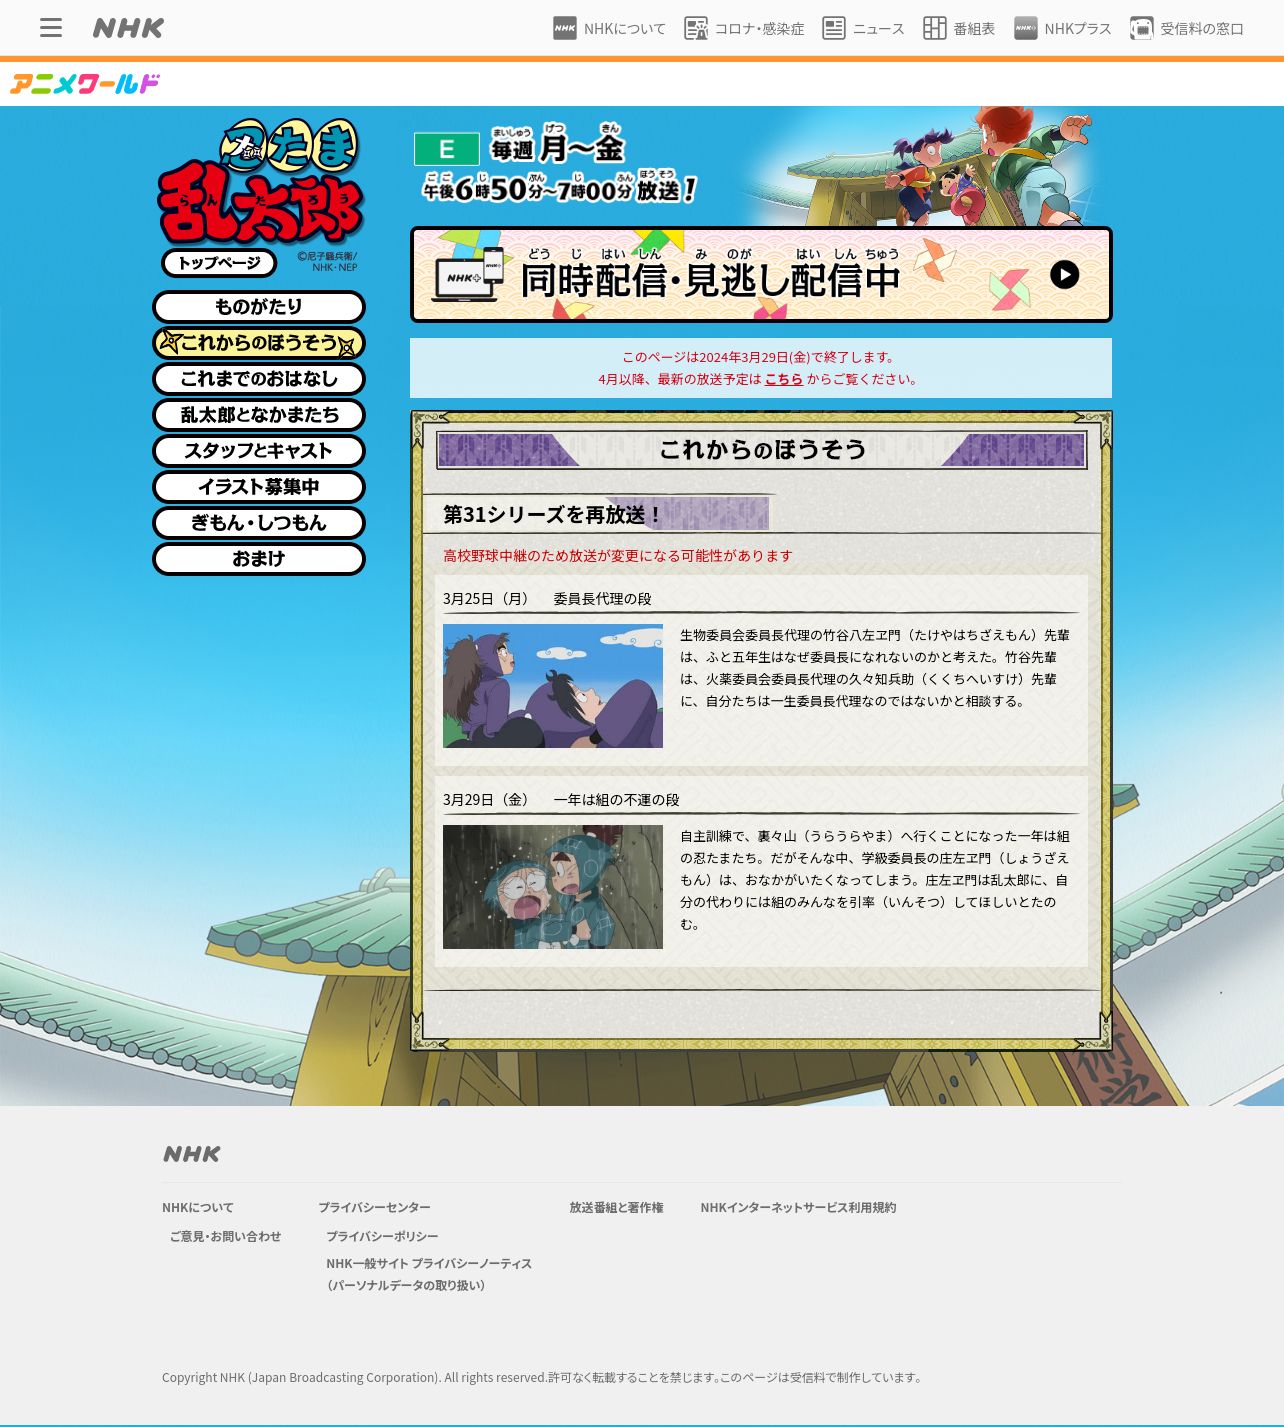Click NHK一般サイト プライバシーノーティス link
The image size is (1284, 1427).
[429, 1274]
